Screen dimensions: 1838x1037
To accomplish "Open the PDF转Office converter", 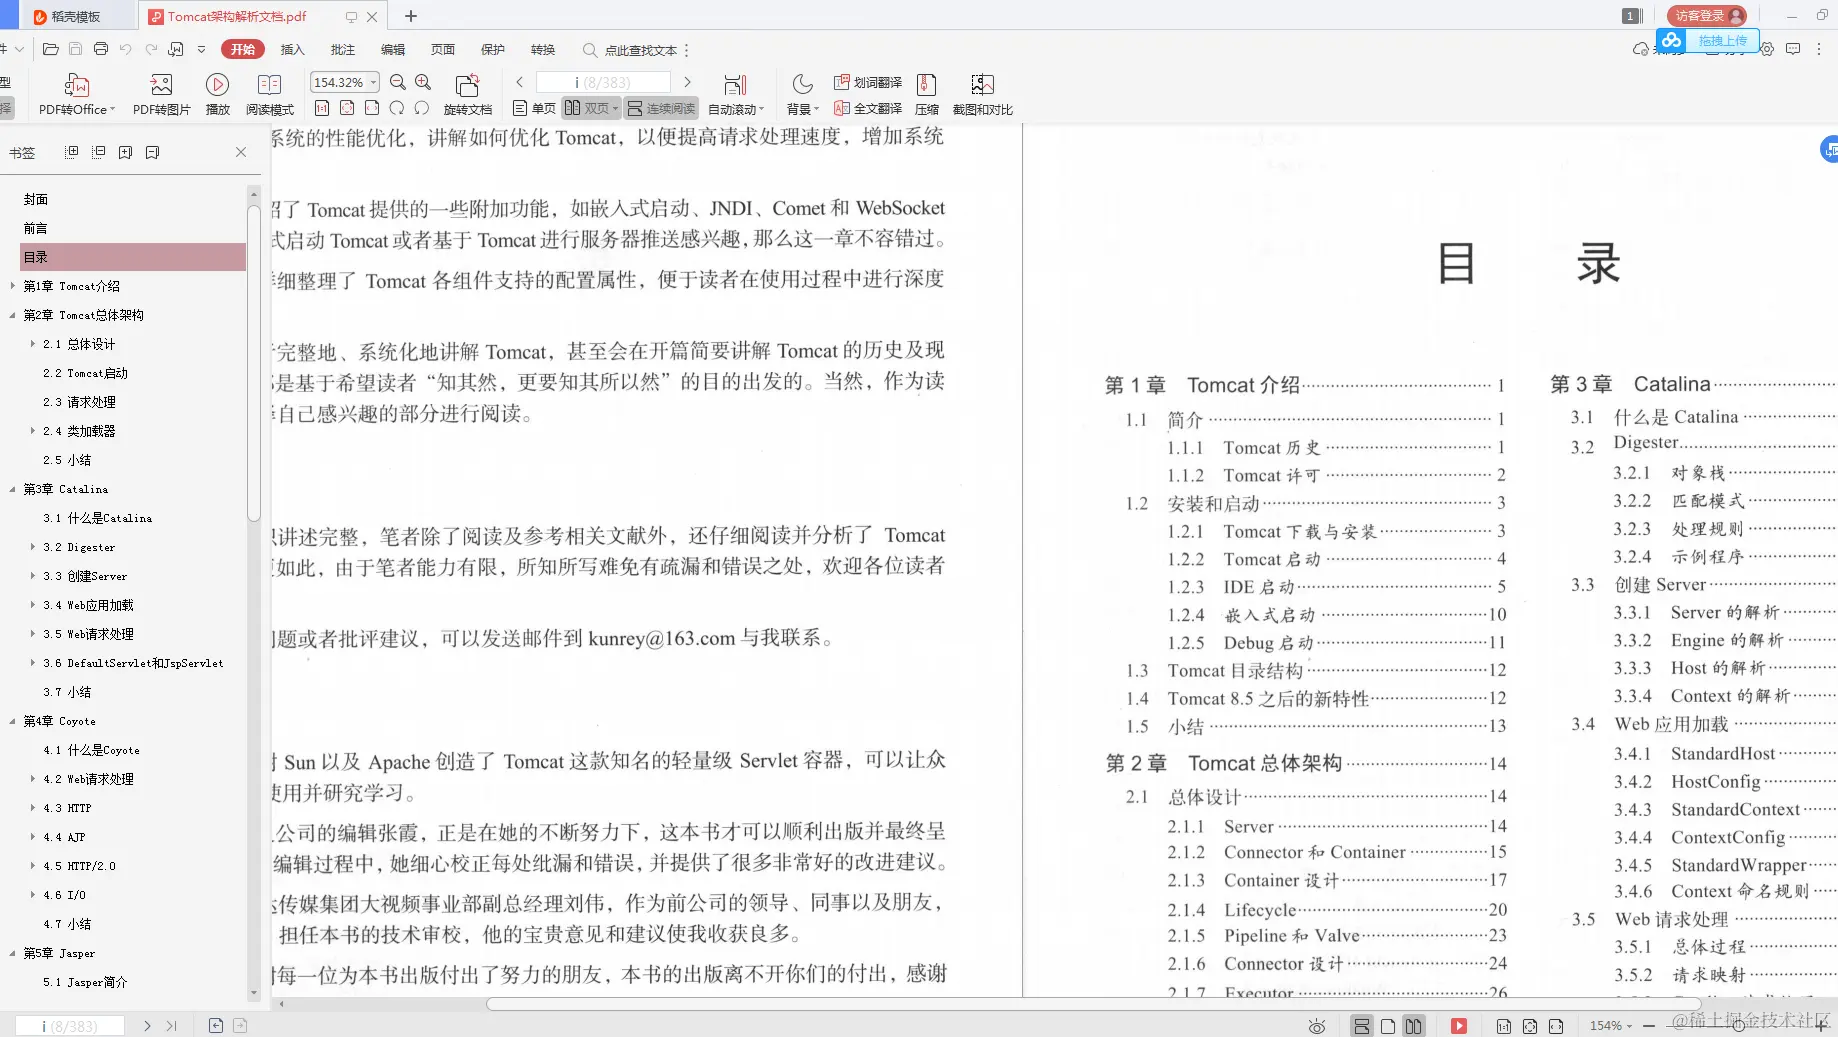I will tap(77, 95).
